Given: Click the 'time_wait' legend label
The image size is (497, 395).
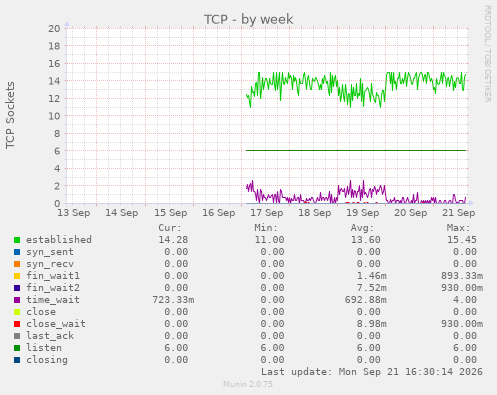Looking at the screenshot, I should pyautogui.click(x=53, y=300).
